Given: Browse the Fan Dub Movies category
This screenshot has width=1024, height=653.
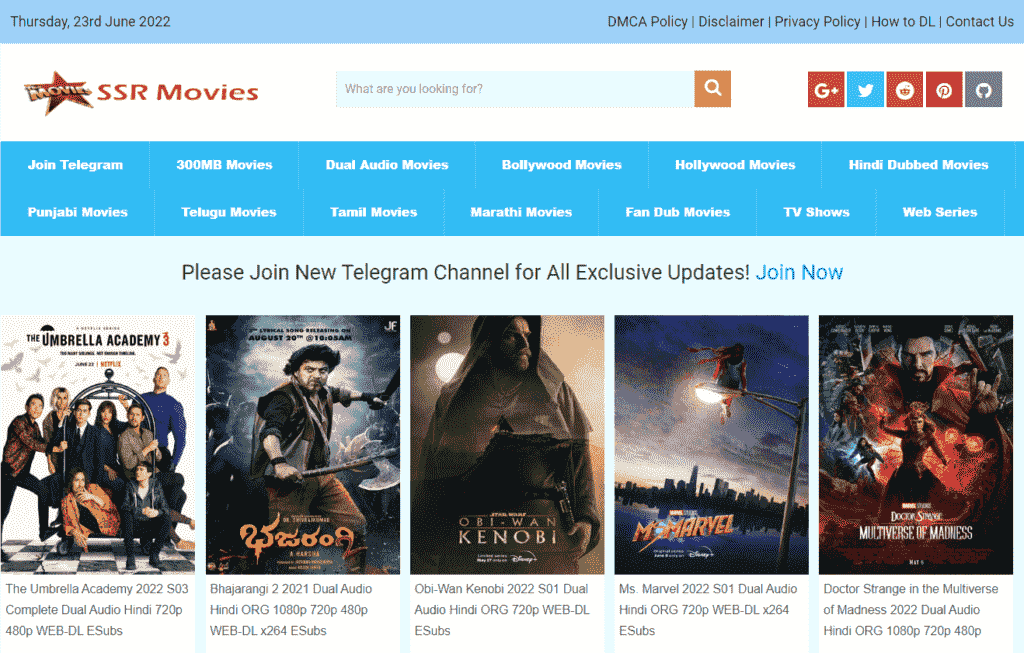Looking at the screenshot, I should [678, 212].
